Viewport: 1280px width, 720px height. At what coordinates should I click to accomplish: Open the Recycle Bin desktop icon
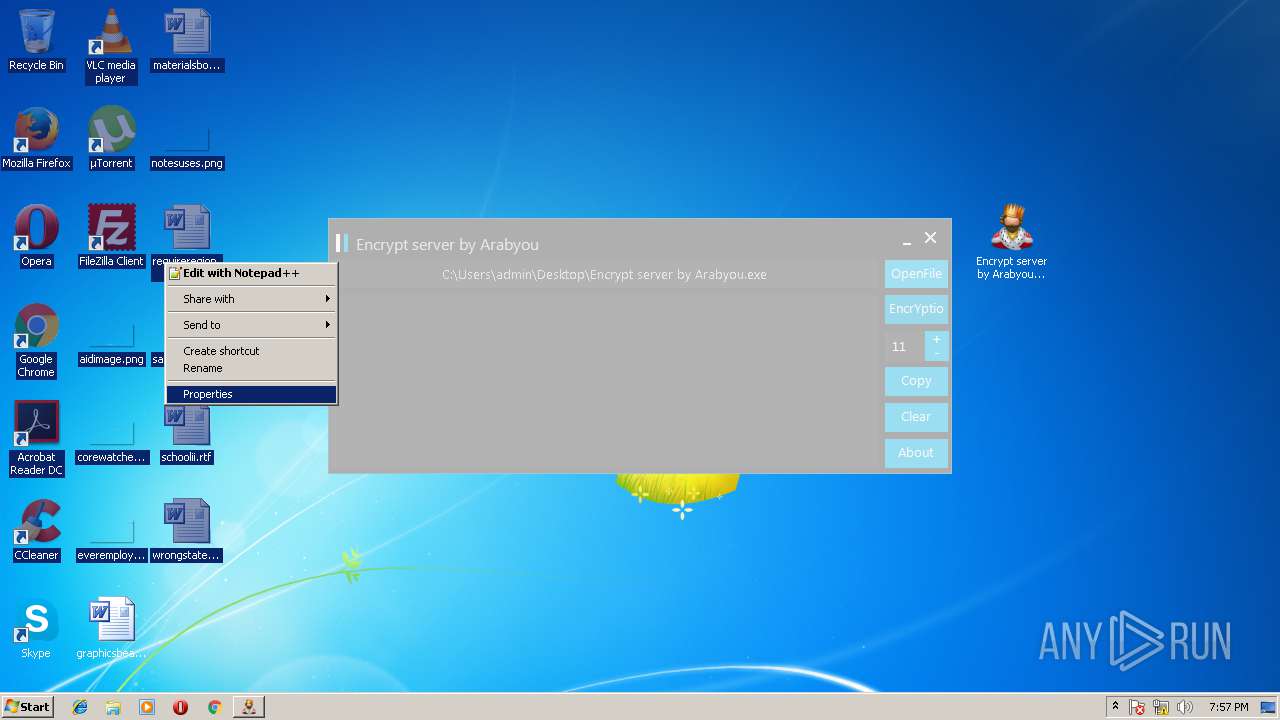(x=36, y=40)
